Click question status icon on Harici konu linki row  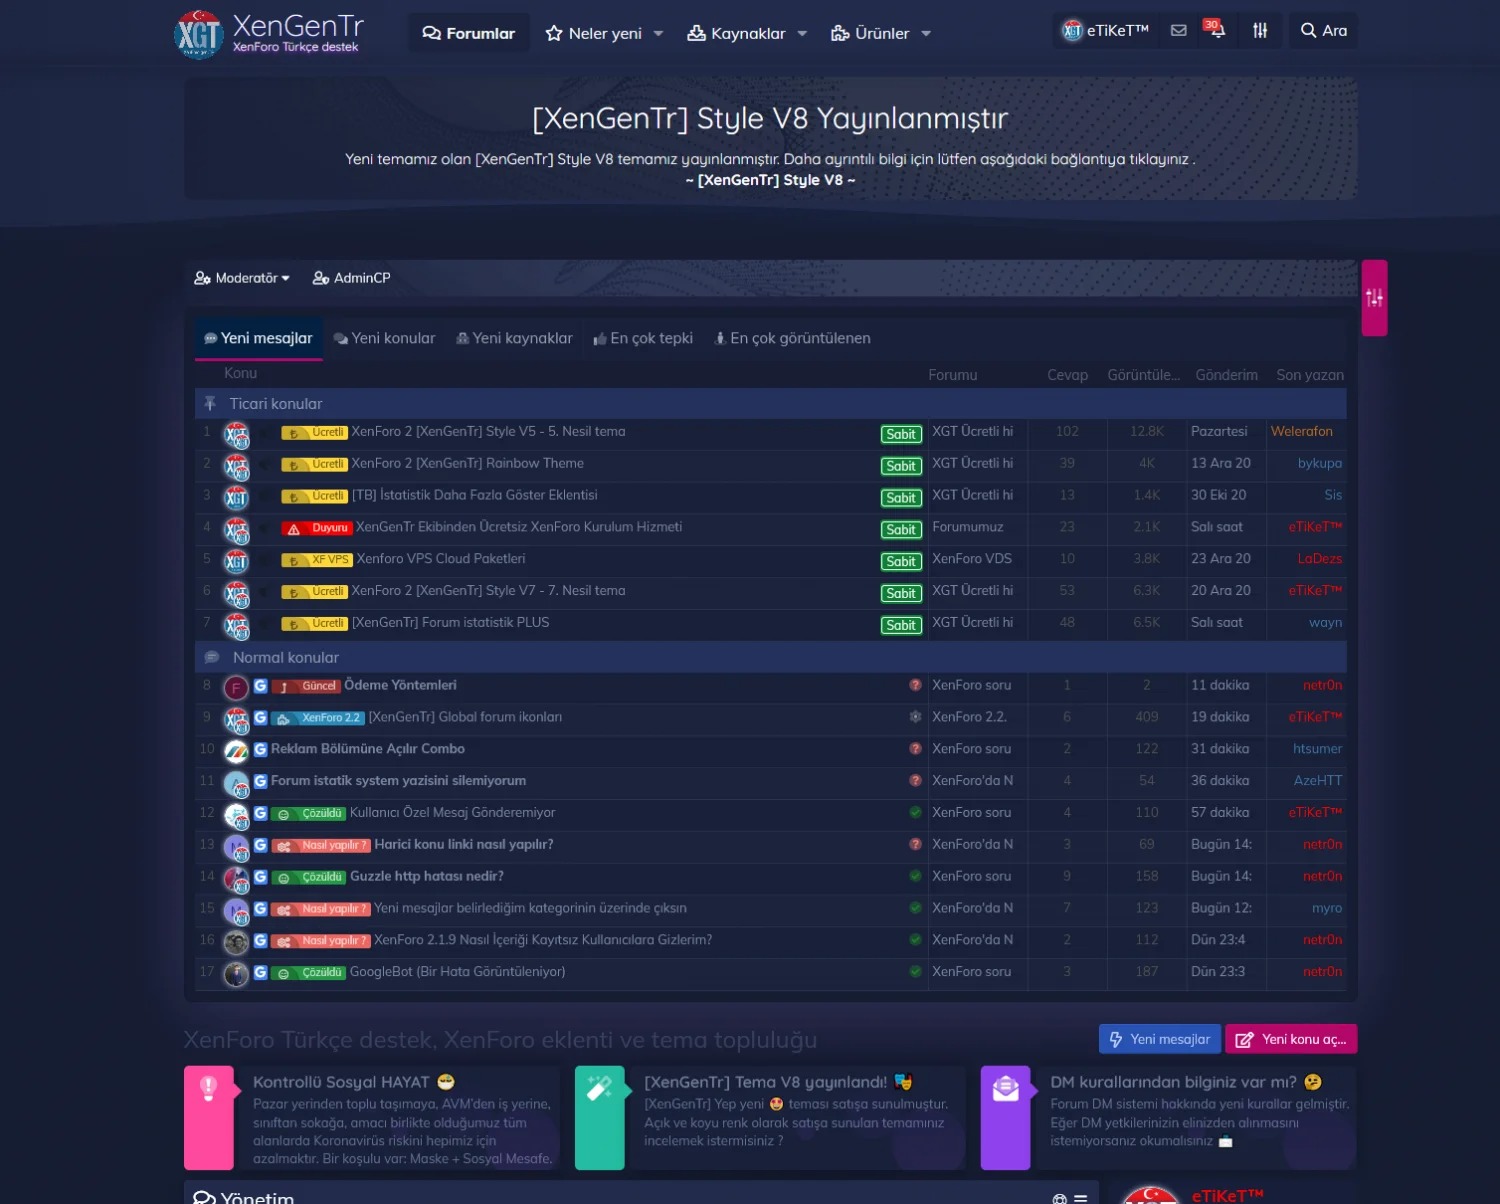[915, 845]
